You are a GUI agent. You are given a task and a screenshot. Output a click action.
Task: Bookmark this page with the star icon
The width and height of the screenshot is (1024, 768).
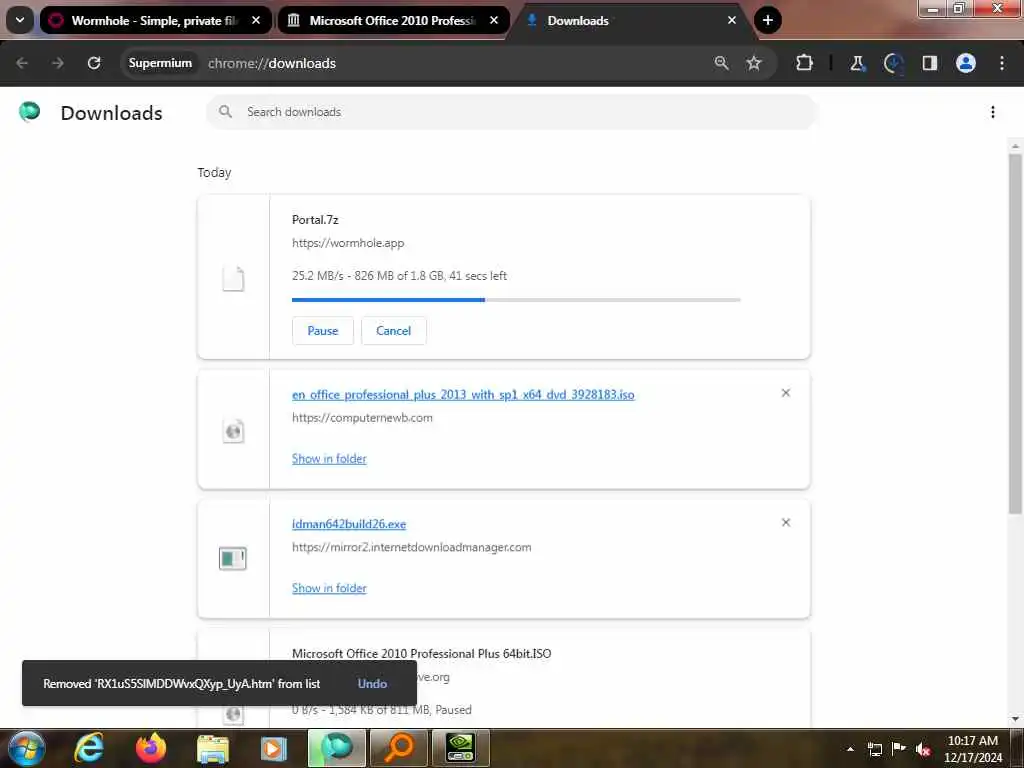tap(754, 63)
